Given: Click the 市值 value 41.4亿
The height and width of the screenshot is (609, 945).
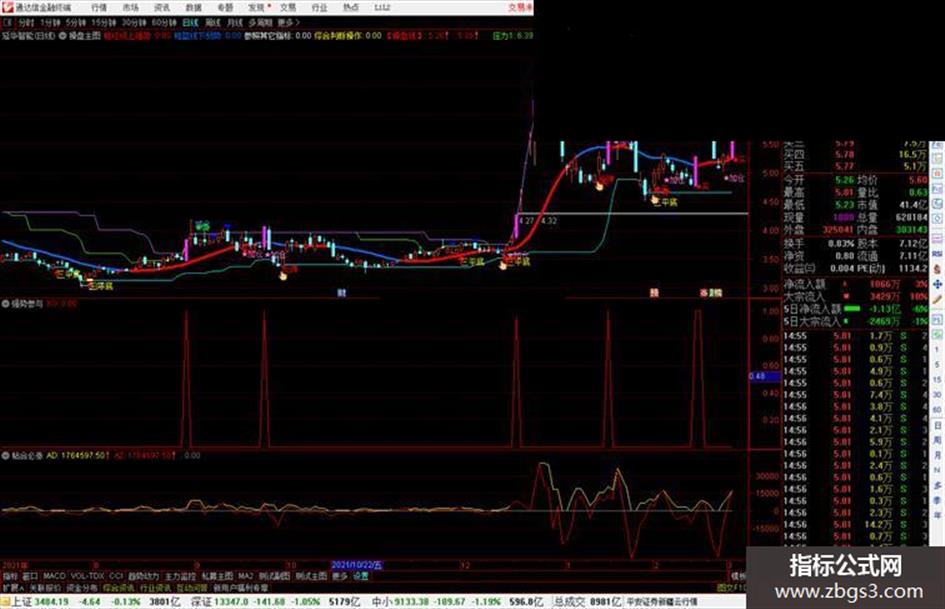Looking at the screenshot, I should [912, 205].
